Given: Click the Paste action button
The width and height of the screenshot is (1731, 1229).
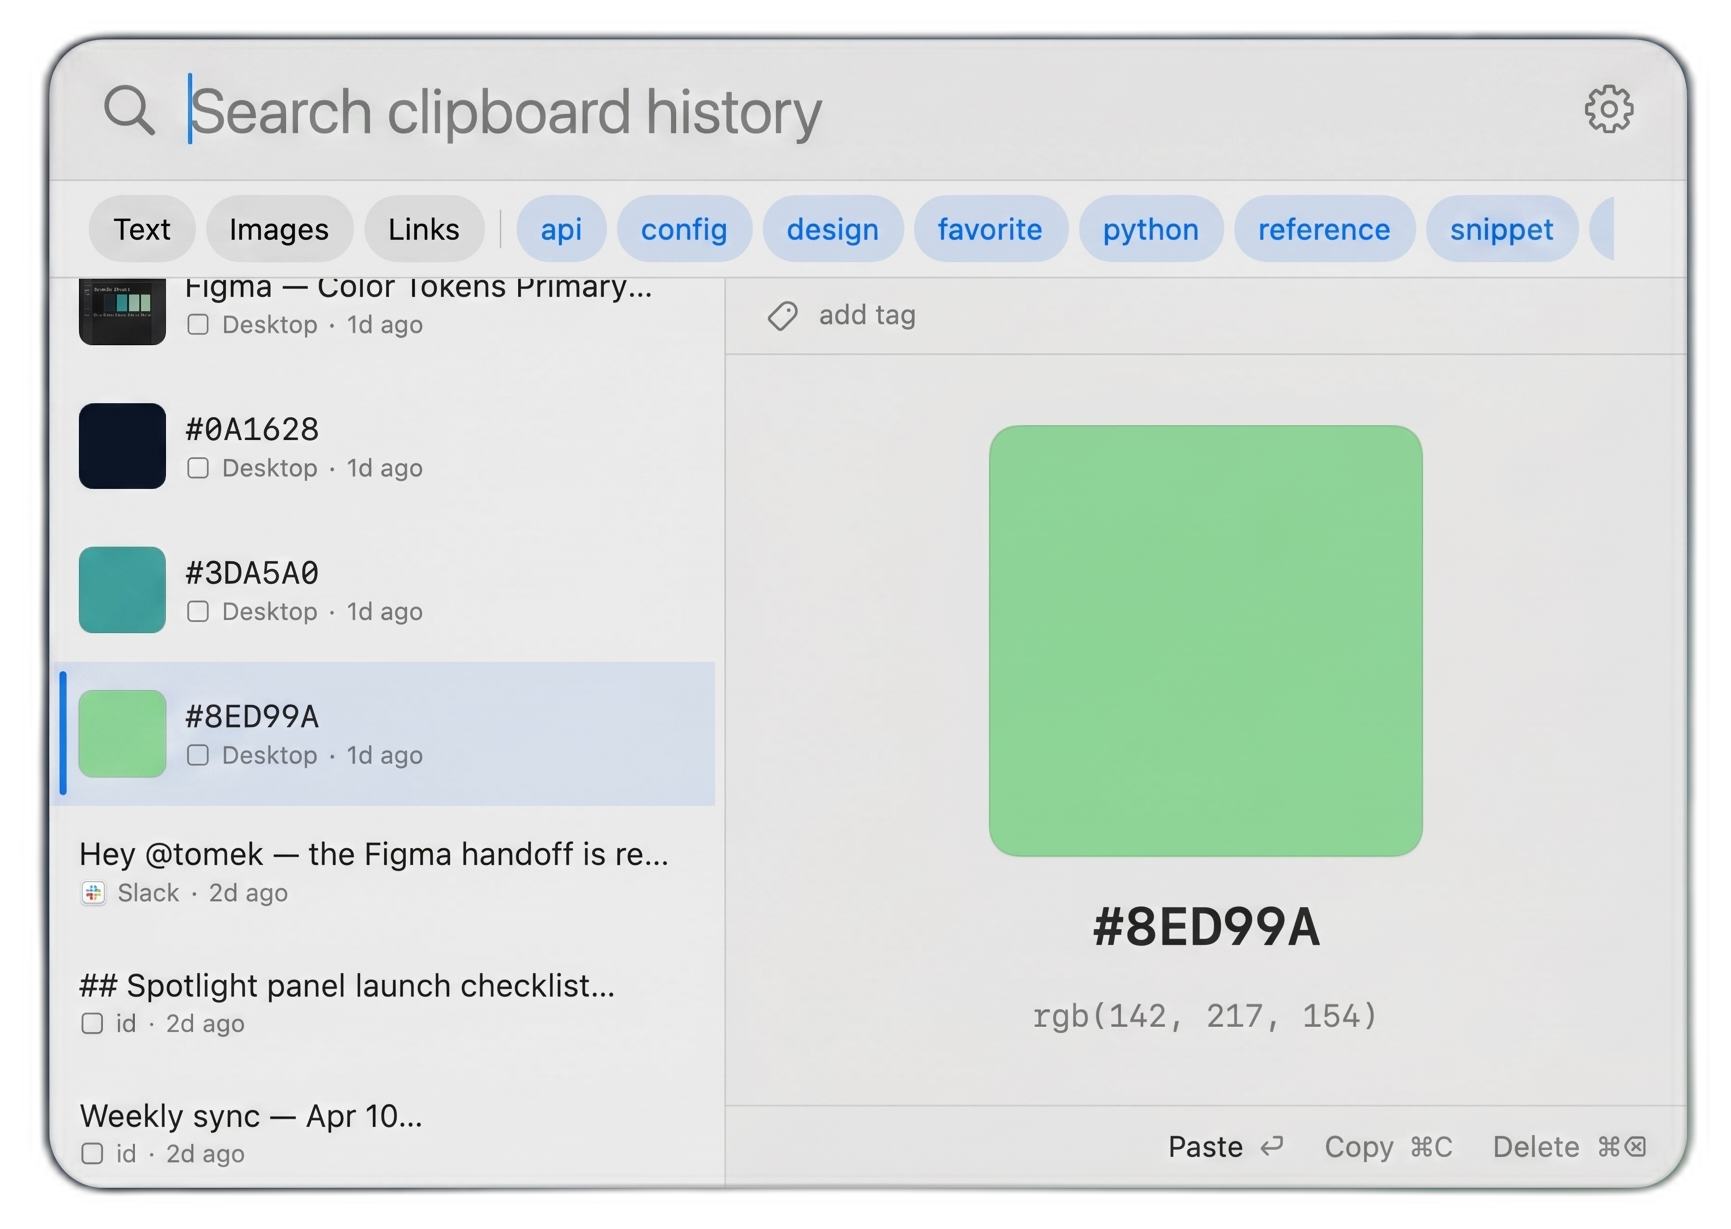Looking at the screenshot, I should 1226,1147.
